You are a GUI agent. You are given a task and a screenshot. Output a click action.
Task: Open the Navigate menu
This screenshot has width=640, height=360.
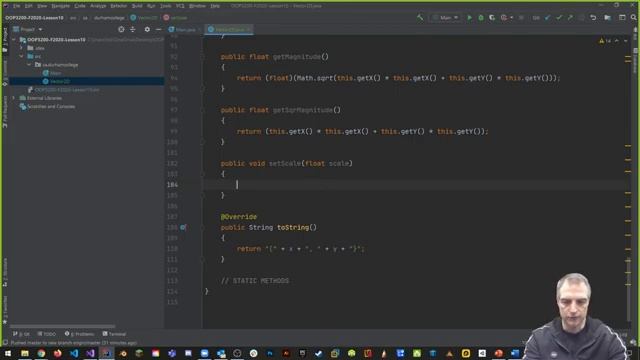pyautogui.click(x=60, y=6)
